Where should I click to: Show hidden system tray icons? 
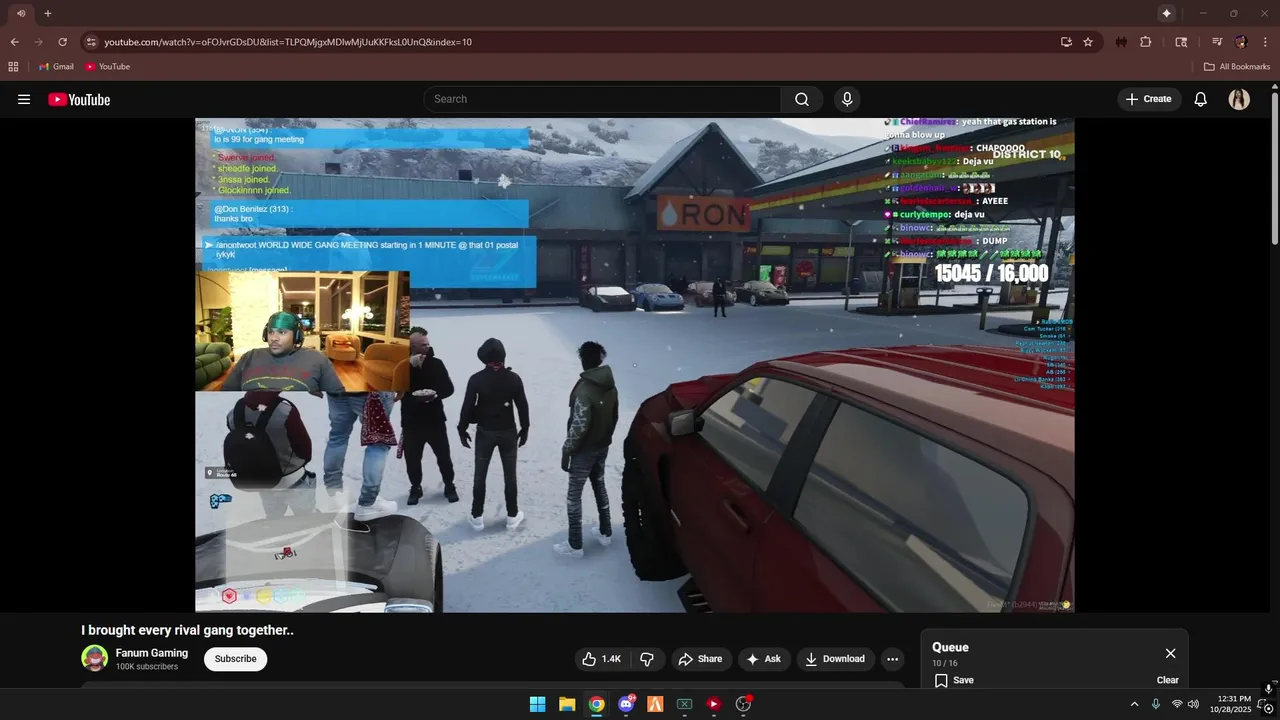[x=1134, y=704]
